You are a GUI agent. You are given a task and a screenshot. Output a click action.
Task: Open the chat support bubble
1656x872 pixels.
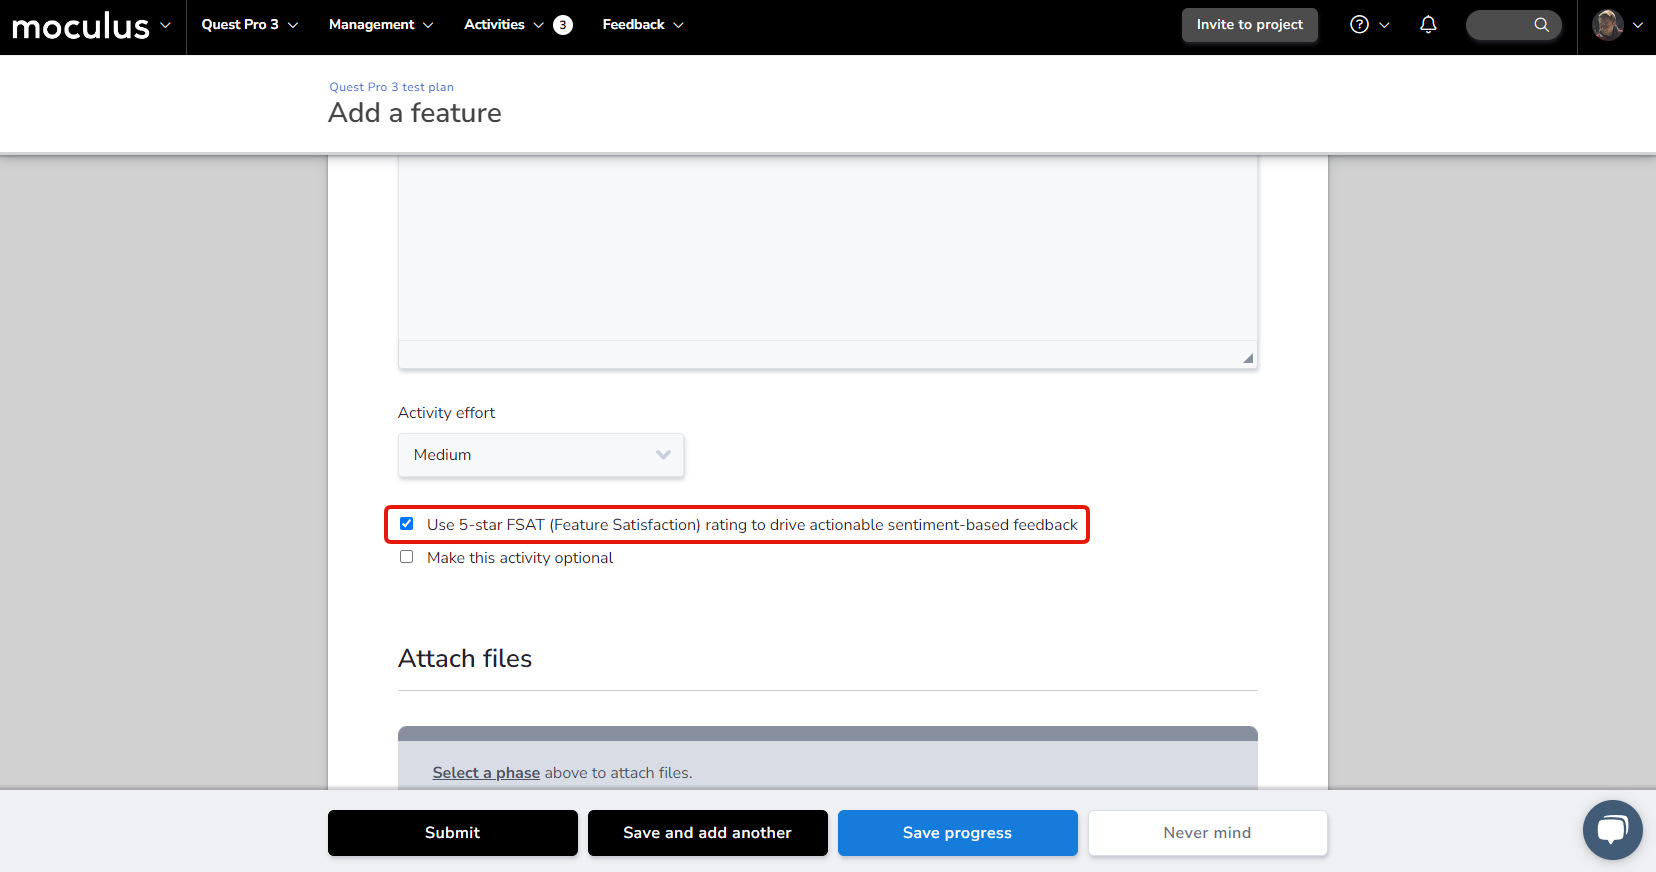point(1612,830)
